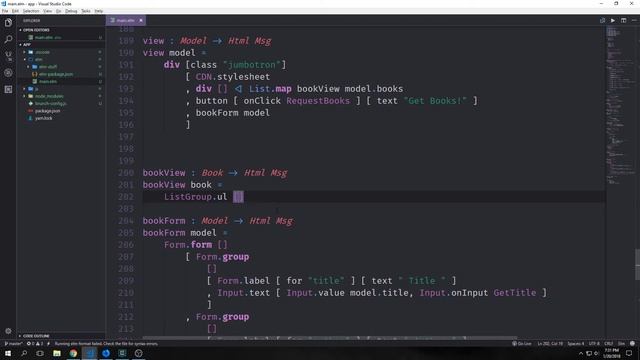
Task: Open the editor More Actions ellipsis
Action: (x=634, y=20)
